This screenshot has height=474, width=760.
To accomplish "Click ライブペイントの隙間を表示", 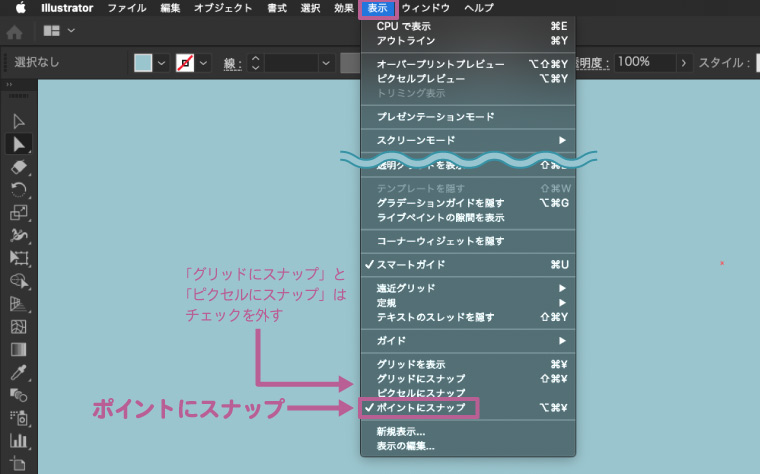I will pos(468,218).
